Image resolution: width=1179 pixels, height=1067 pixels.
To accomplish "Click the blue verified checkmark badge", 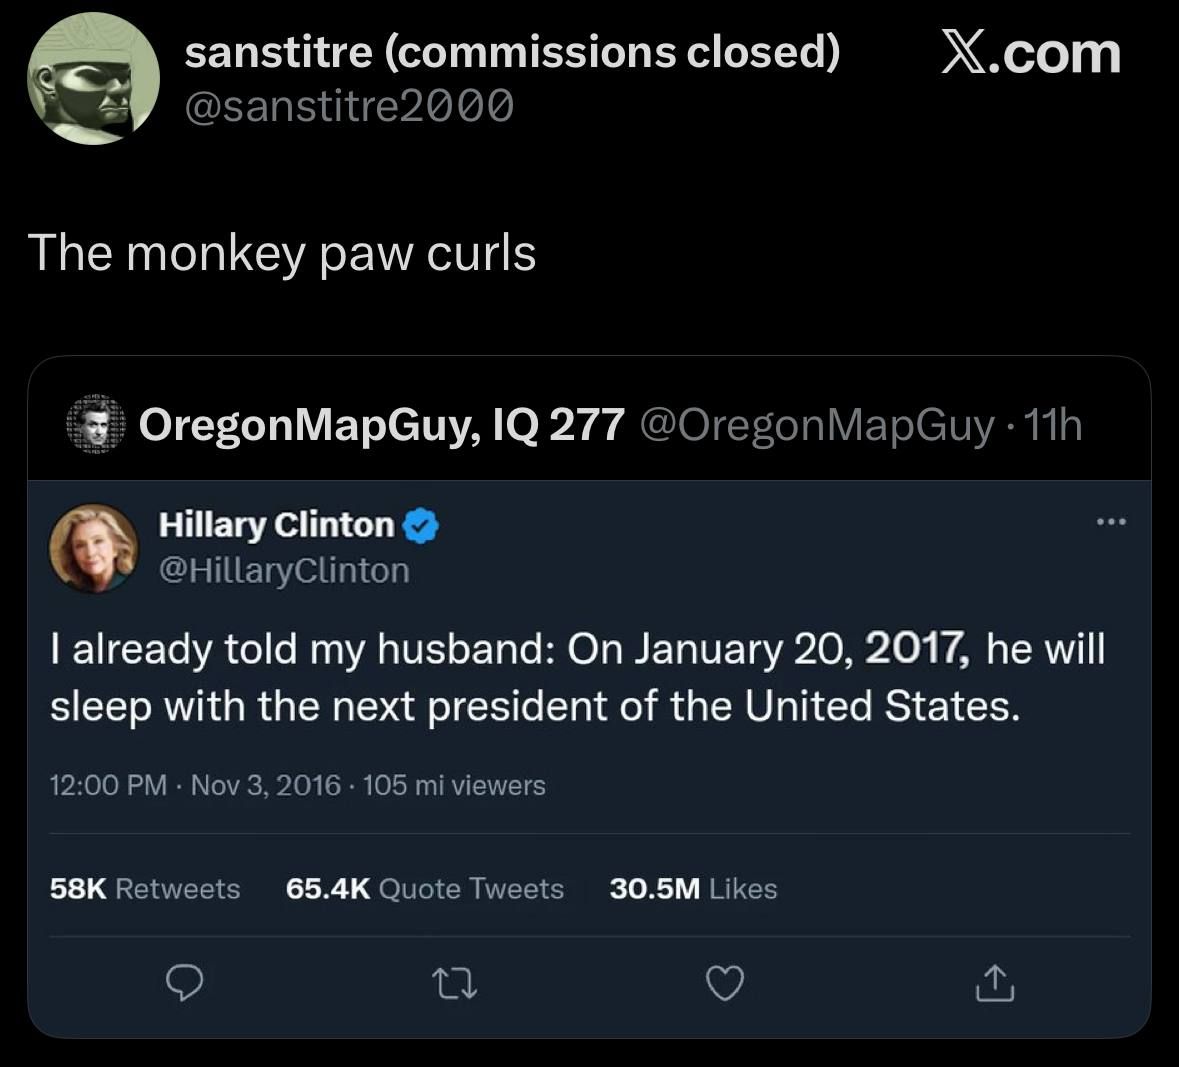I will [x=421, y=526].
